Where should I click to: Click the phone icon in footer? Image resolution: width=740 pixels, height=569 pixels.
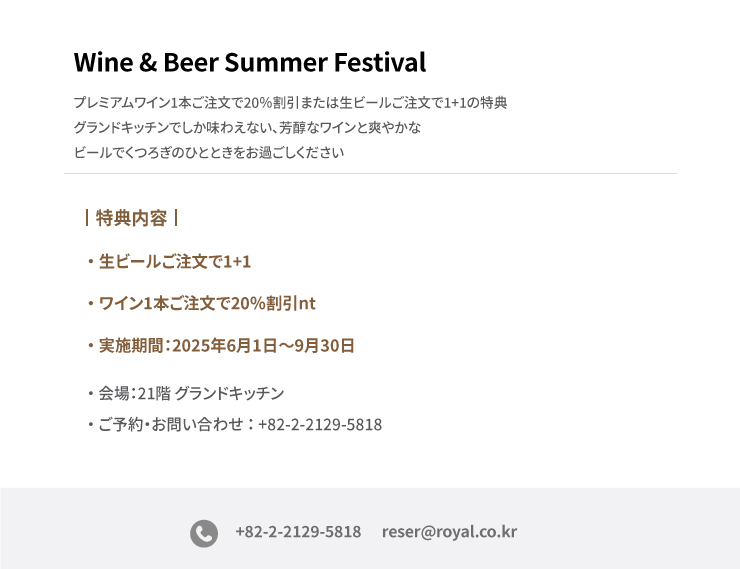pos(204,534)
